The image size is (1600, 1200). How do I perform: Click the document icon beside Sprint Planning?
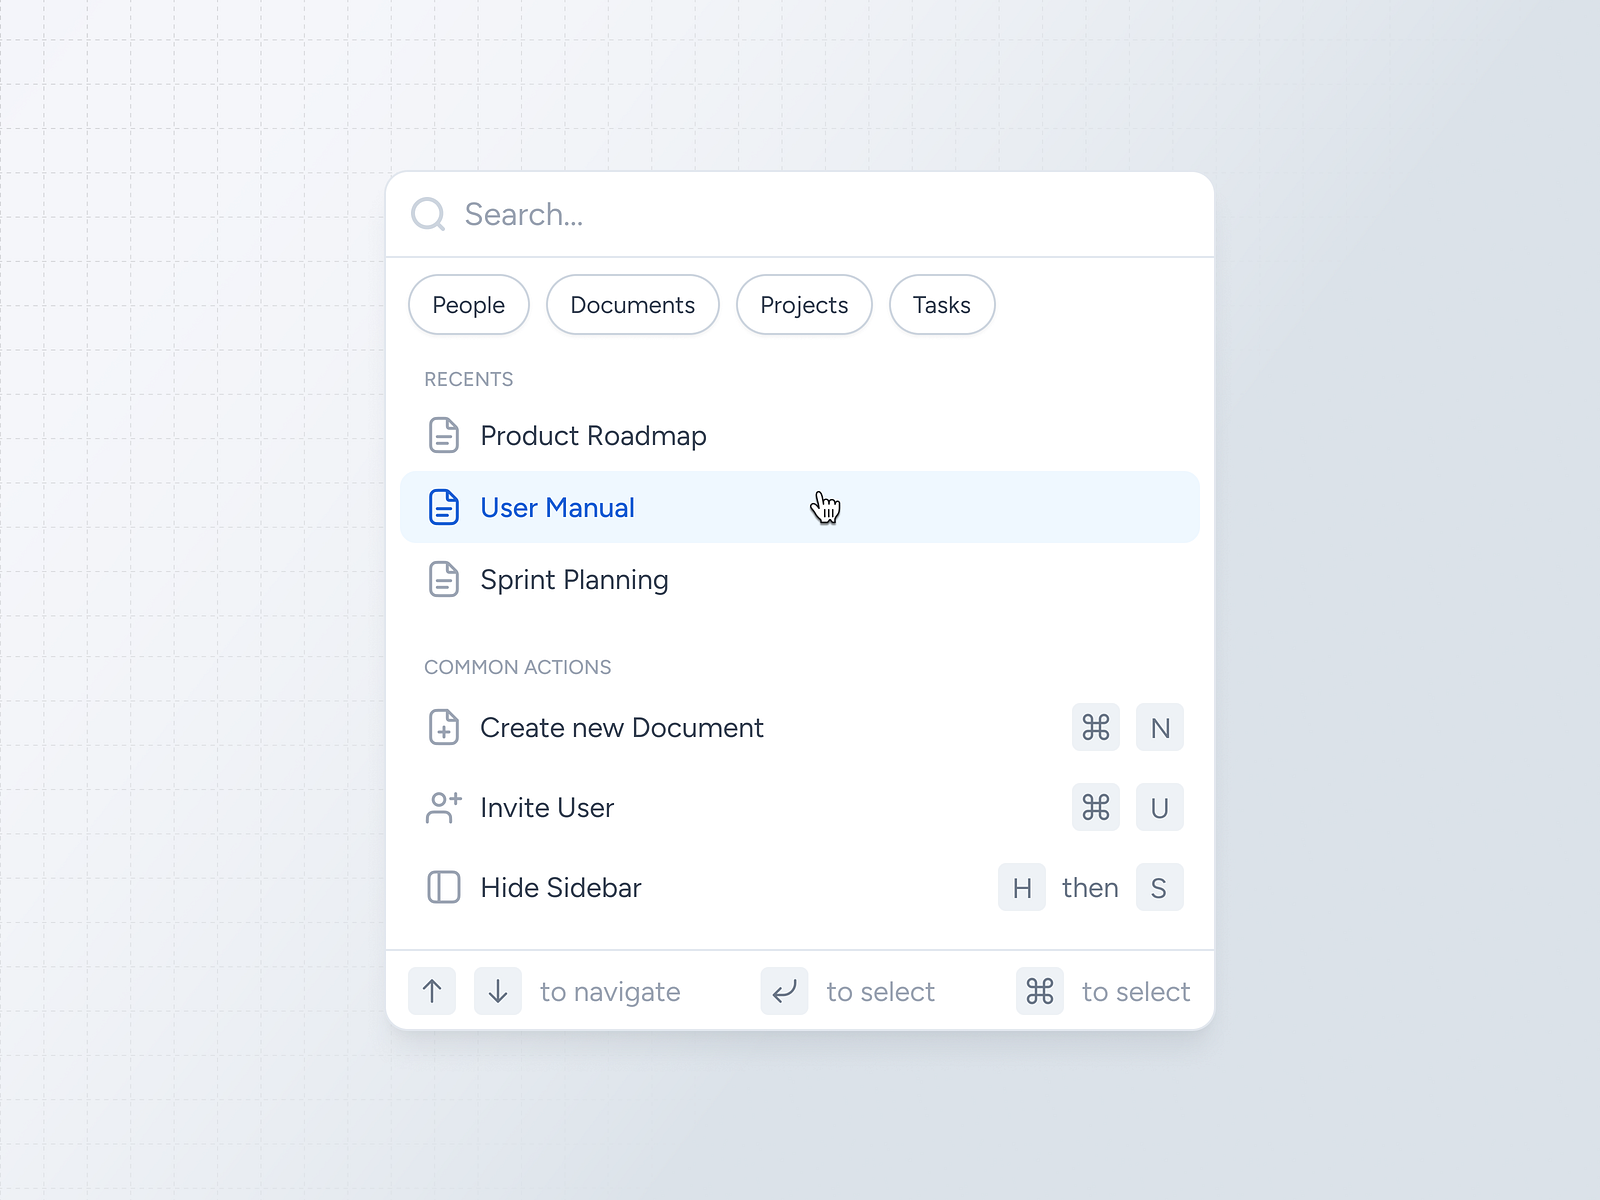pos(443,579)
